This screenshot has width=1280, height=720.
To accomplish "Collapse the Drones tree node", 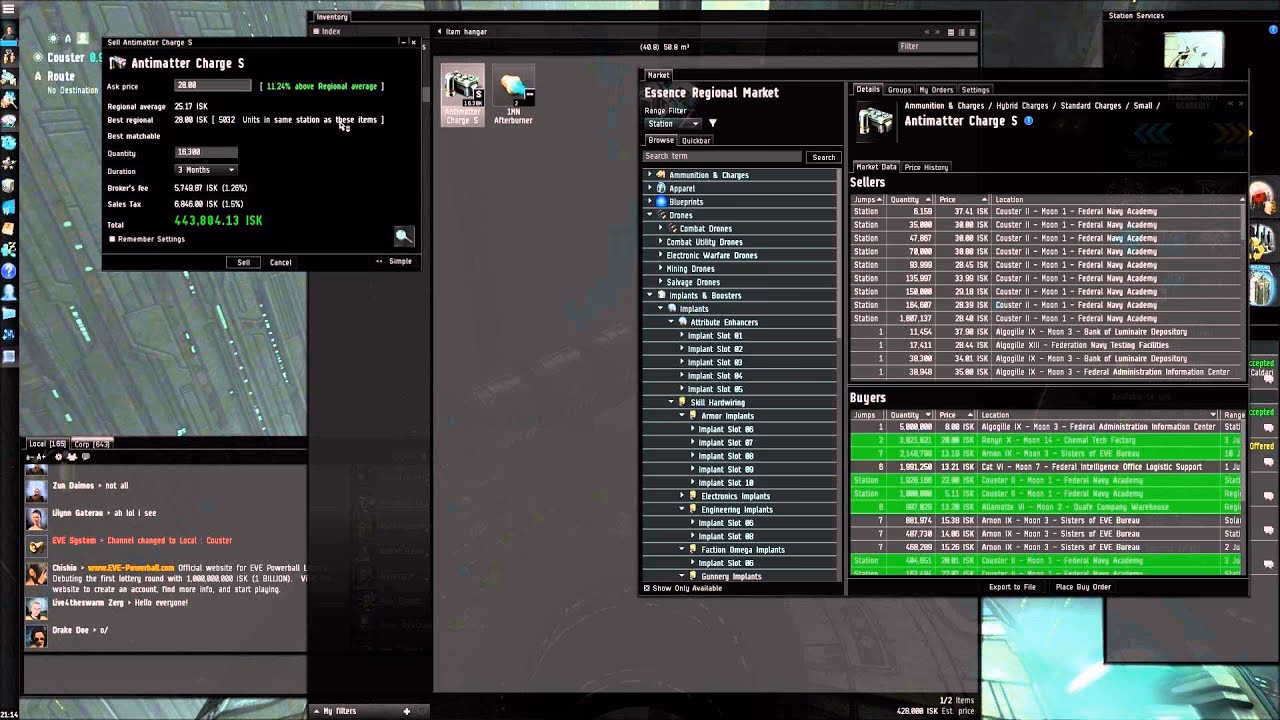I will [650, 215].
